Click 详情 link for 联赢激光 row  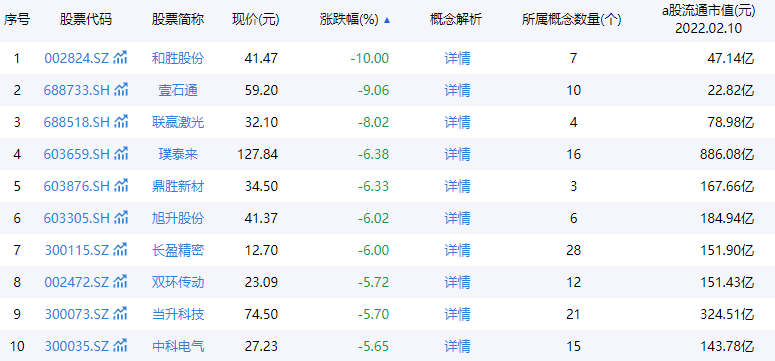(x=457, y=123)
